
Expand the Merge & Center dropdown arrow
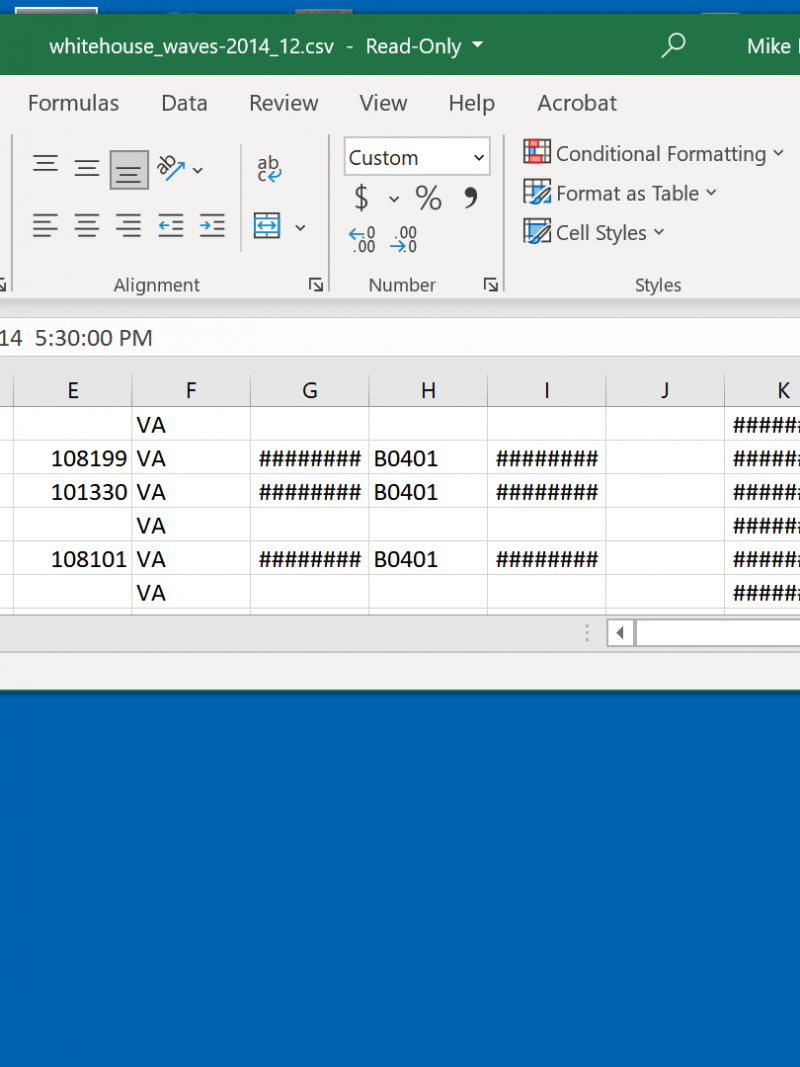coord(300,228)
